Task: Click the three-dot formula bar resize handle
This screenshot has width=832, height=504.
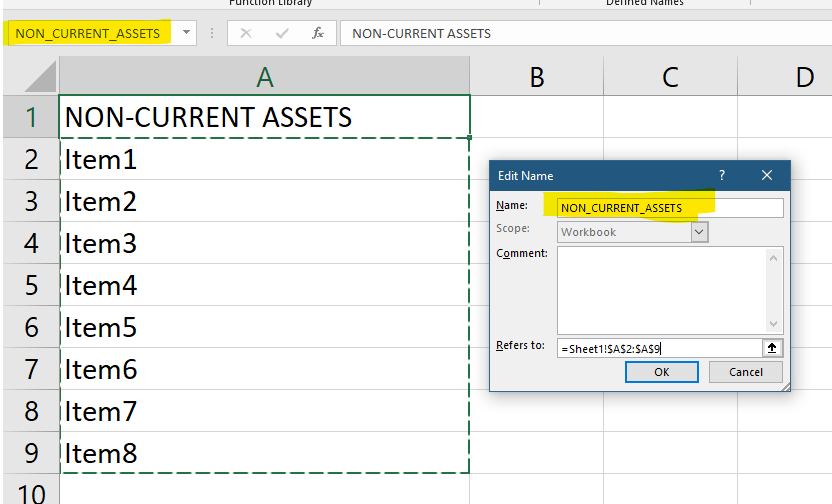Action: (x=212, y=33)
